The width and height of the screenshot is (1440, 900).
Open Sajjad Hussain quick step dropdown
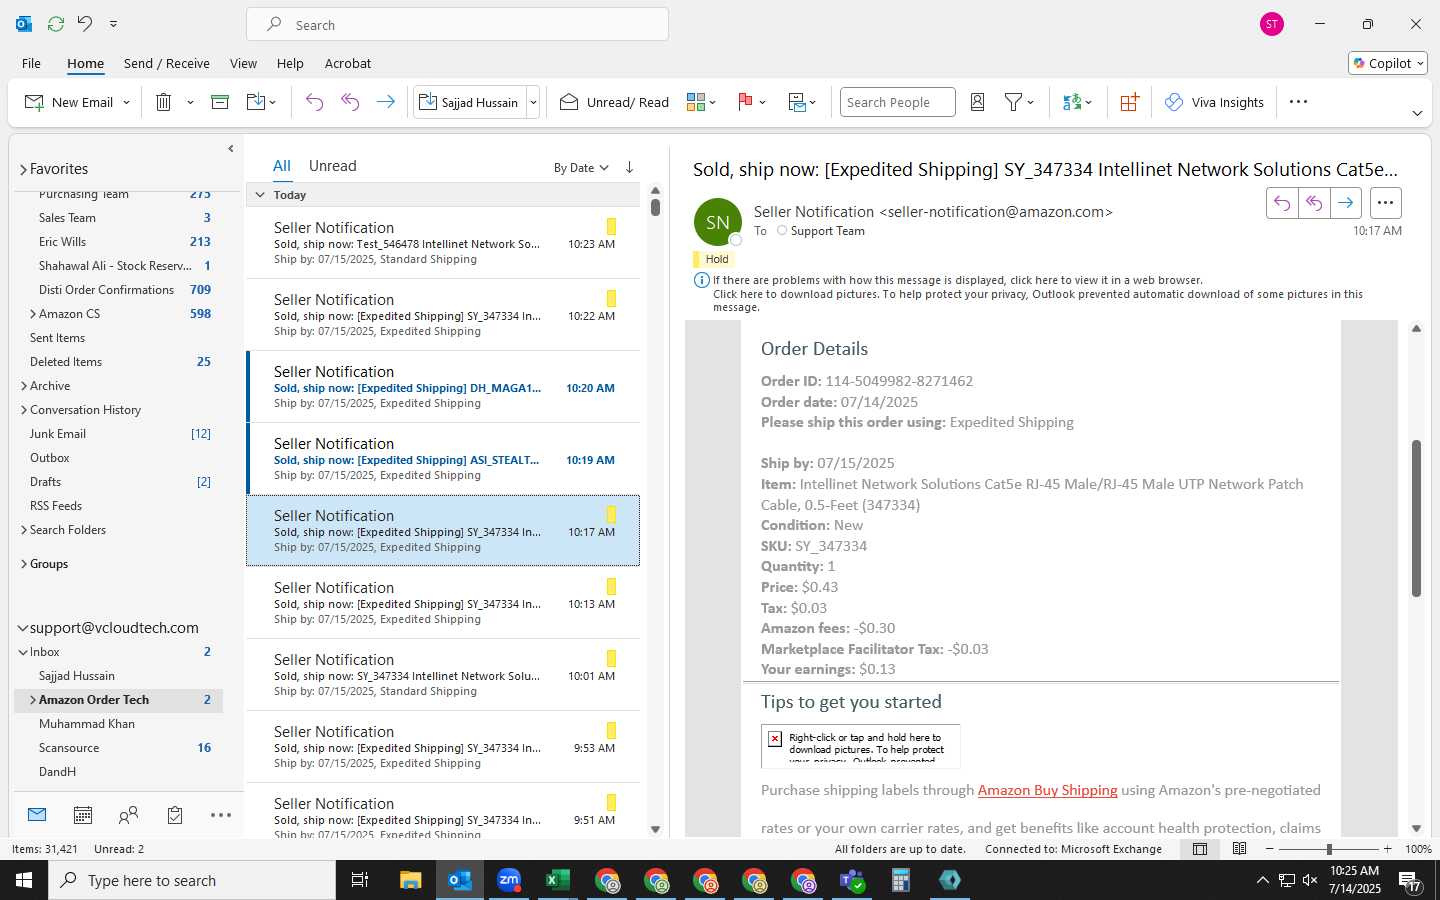pyautogui.click(x=533, y=102)
